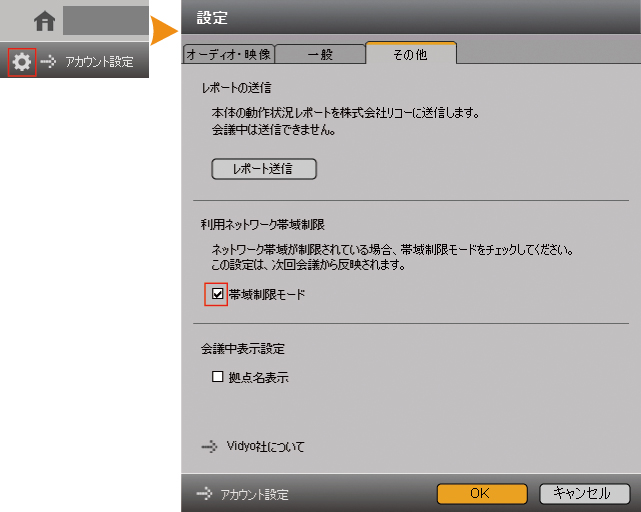
Task: Click アカウント設定 text in the left sidebar
Action: [99, 62]
